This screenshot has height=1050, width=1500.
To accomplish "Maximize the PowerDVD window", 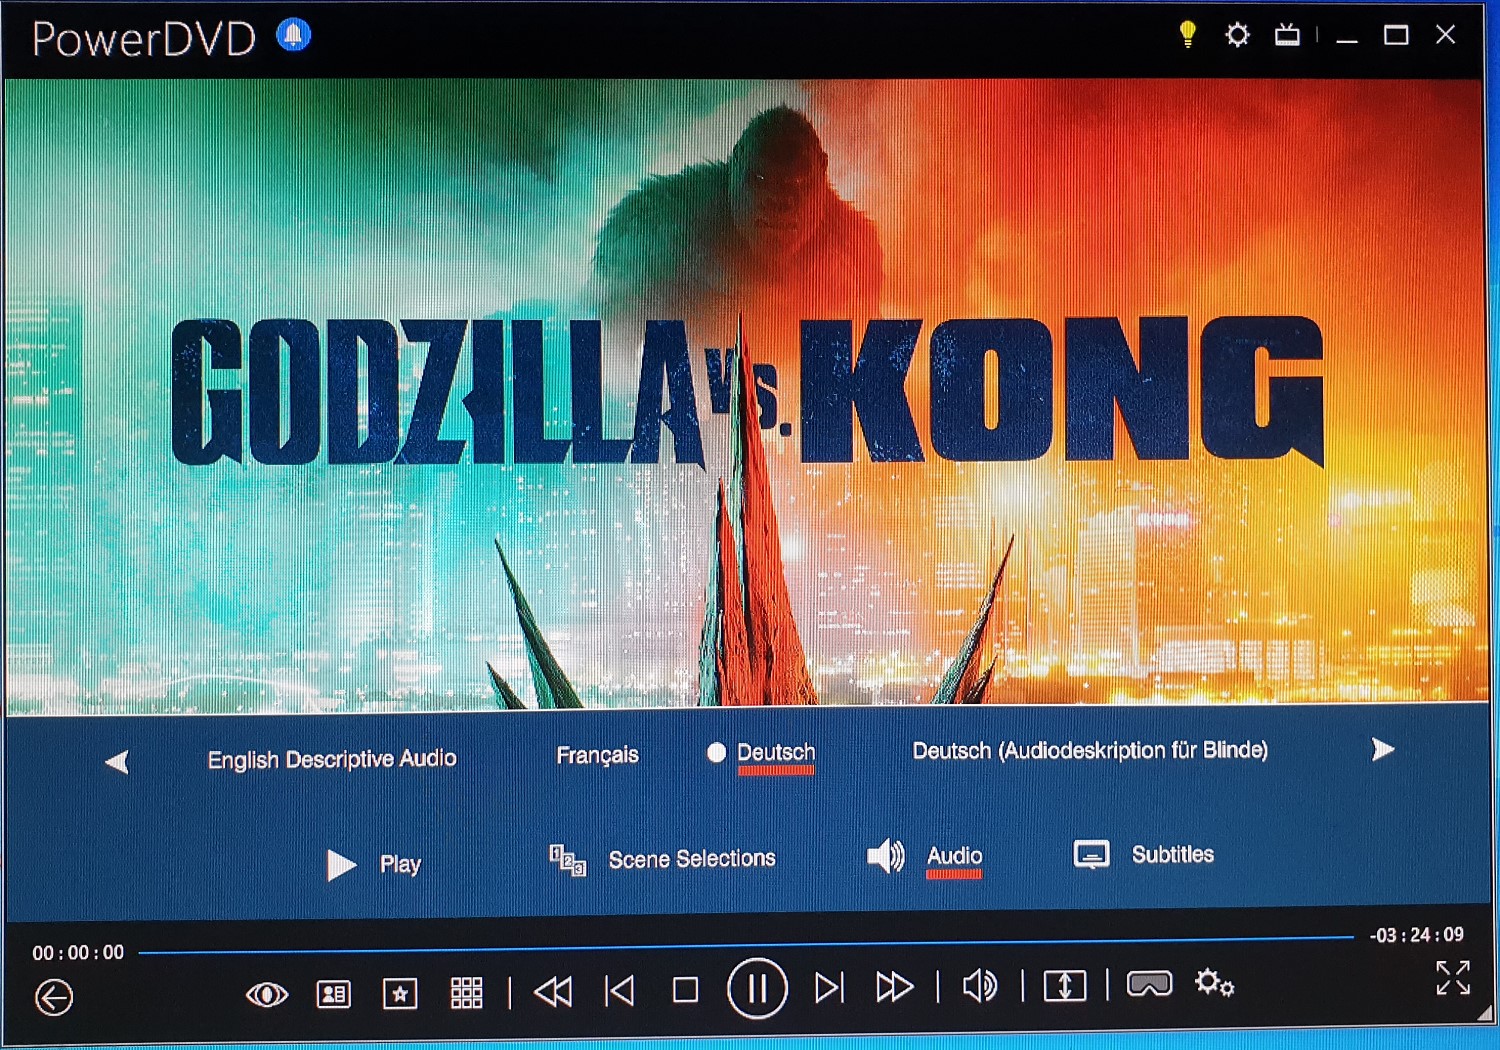I will [x=1396, y=36].
